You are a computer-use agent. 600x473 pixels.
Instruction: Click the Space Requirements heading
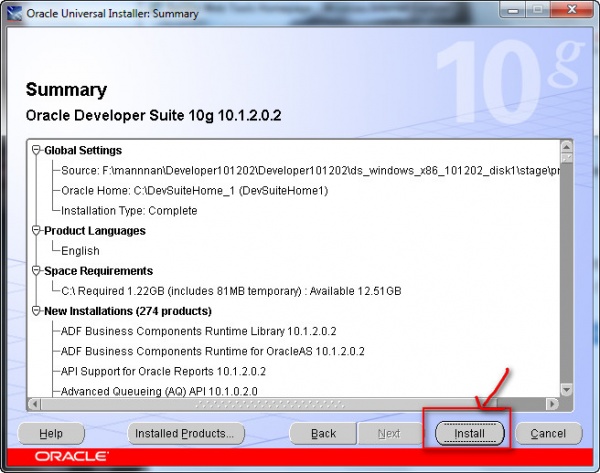(98, 271)
